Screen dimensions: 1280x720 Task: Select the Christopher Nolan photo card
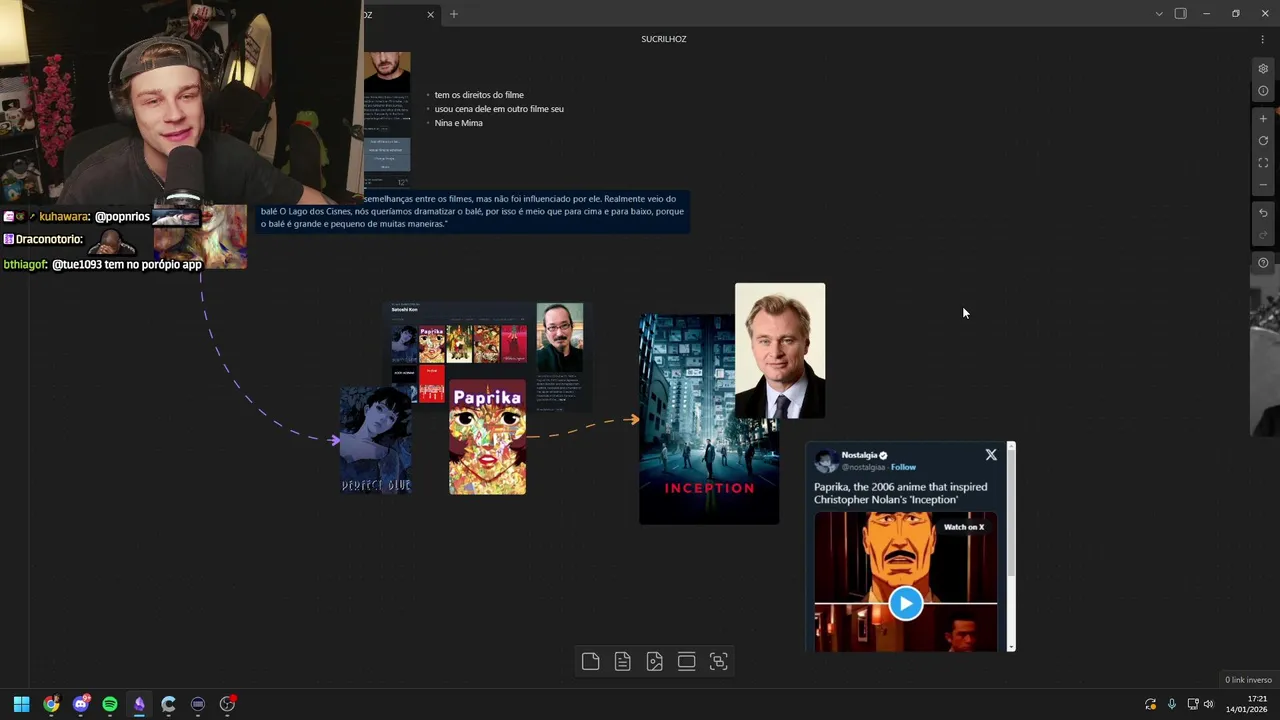(780, 350)
